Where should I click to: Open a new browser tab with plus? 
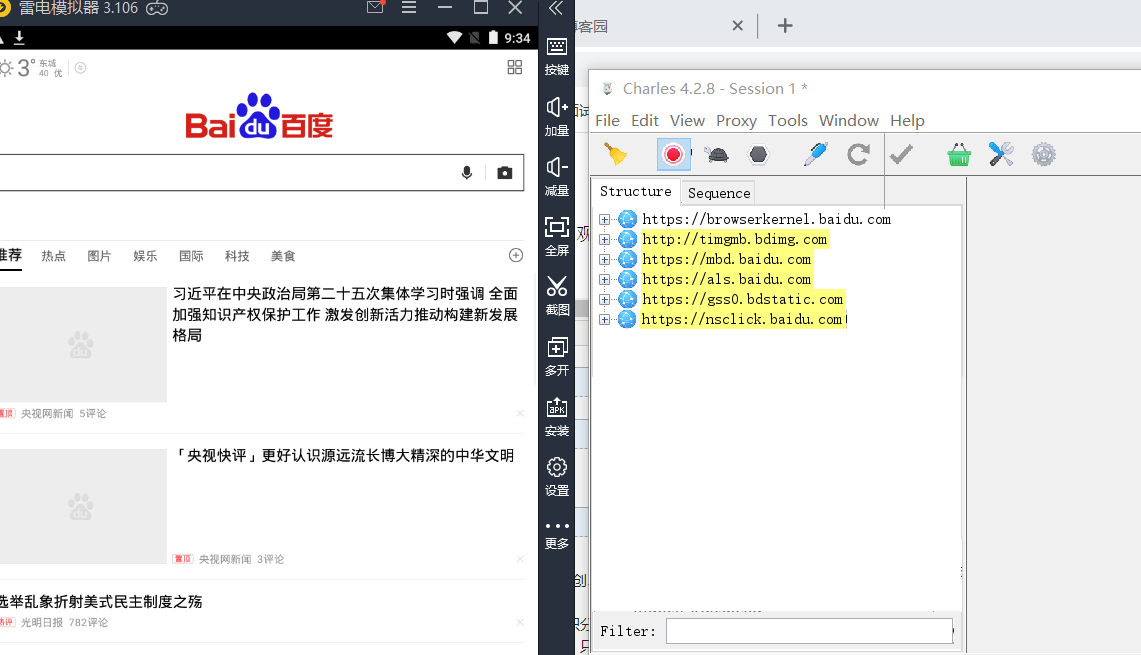tap(784, 25)
